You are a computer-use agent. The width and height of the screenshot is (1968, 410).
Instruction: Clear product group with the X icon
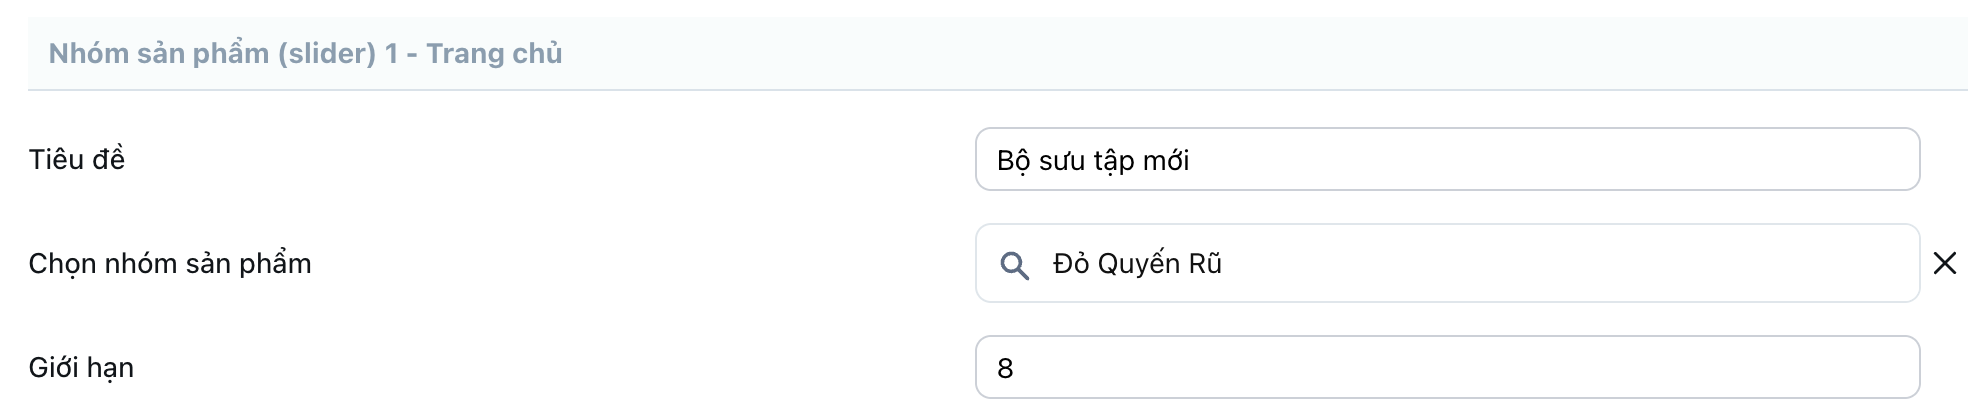[x=1944, y=263]
